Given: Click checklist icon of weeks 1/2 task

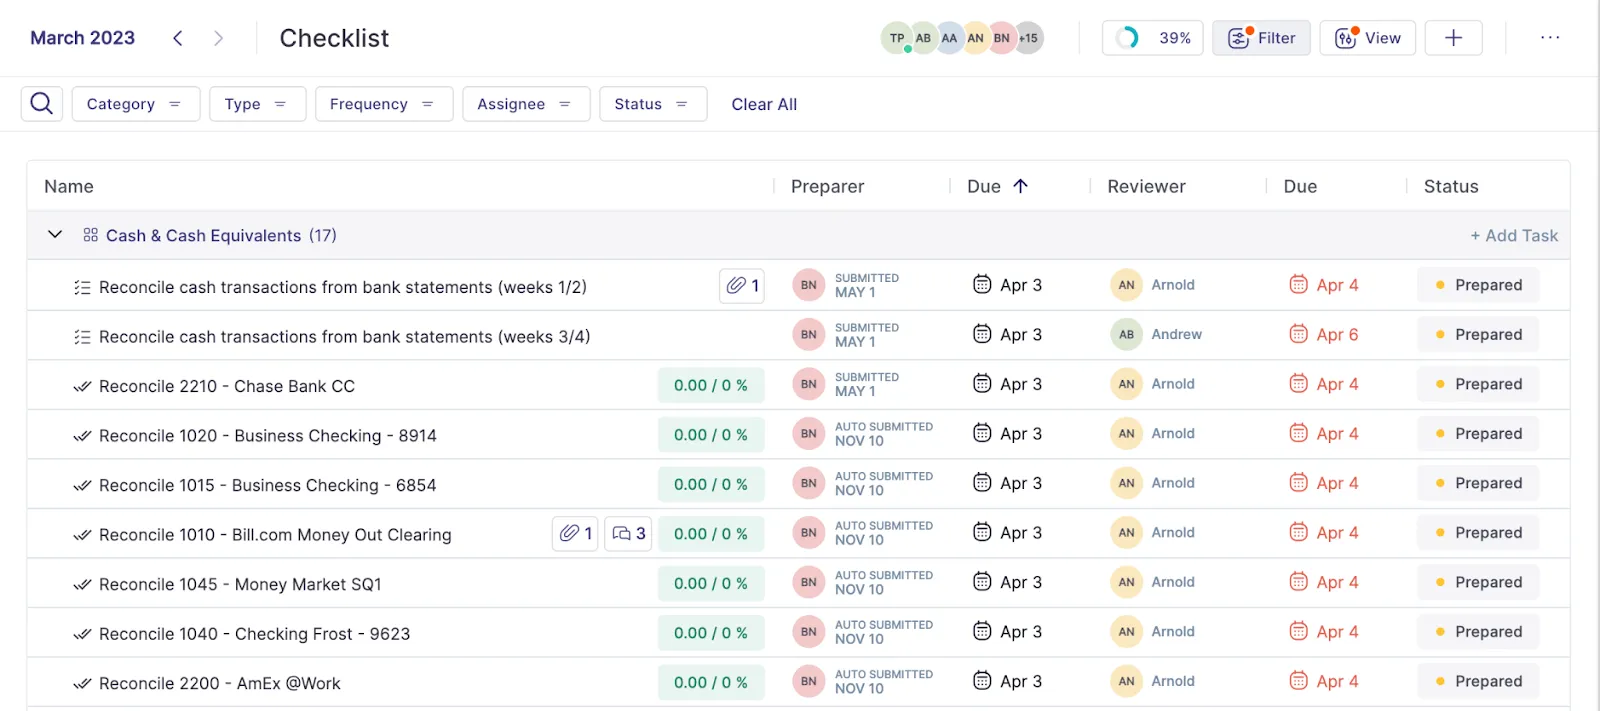Looking at the screenshot, I should [x=82, y=288].
